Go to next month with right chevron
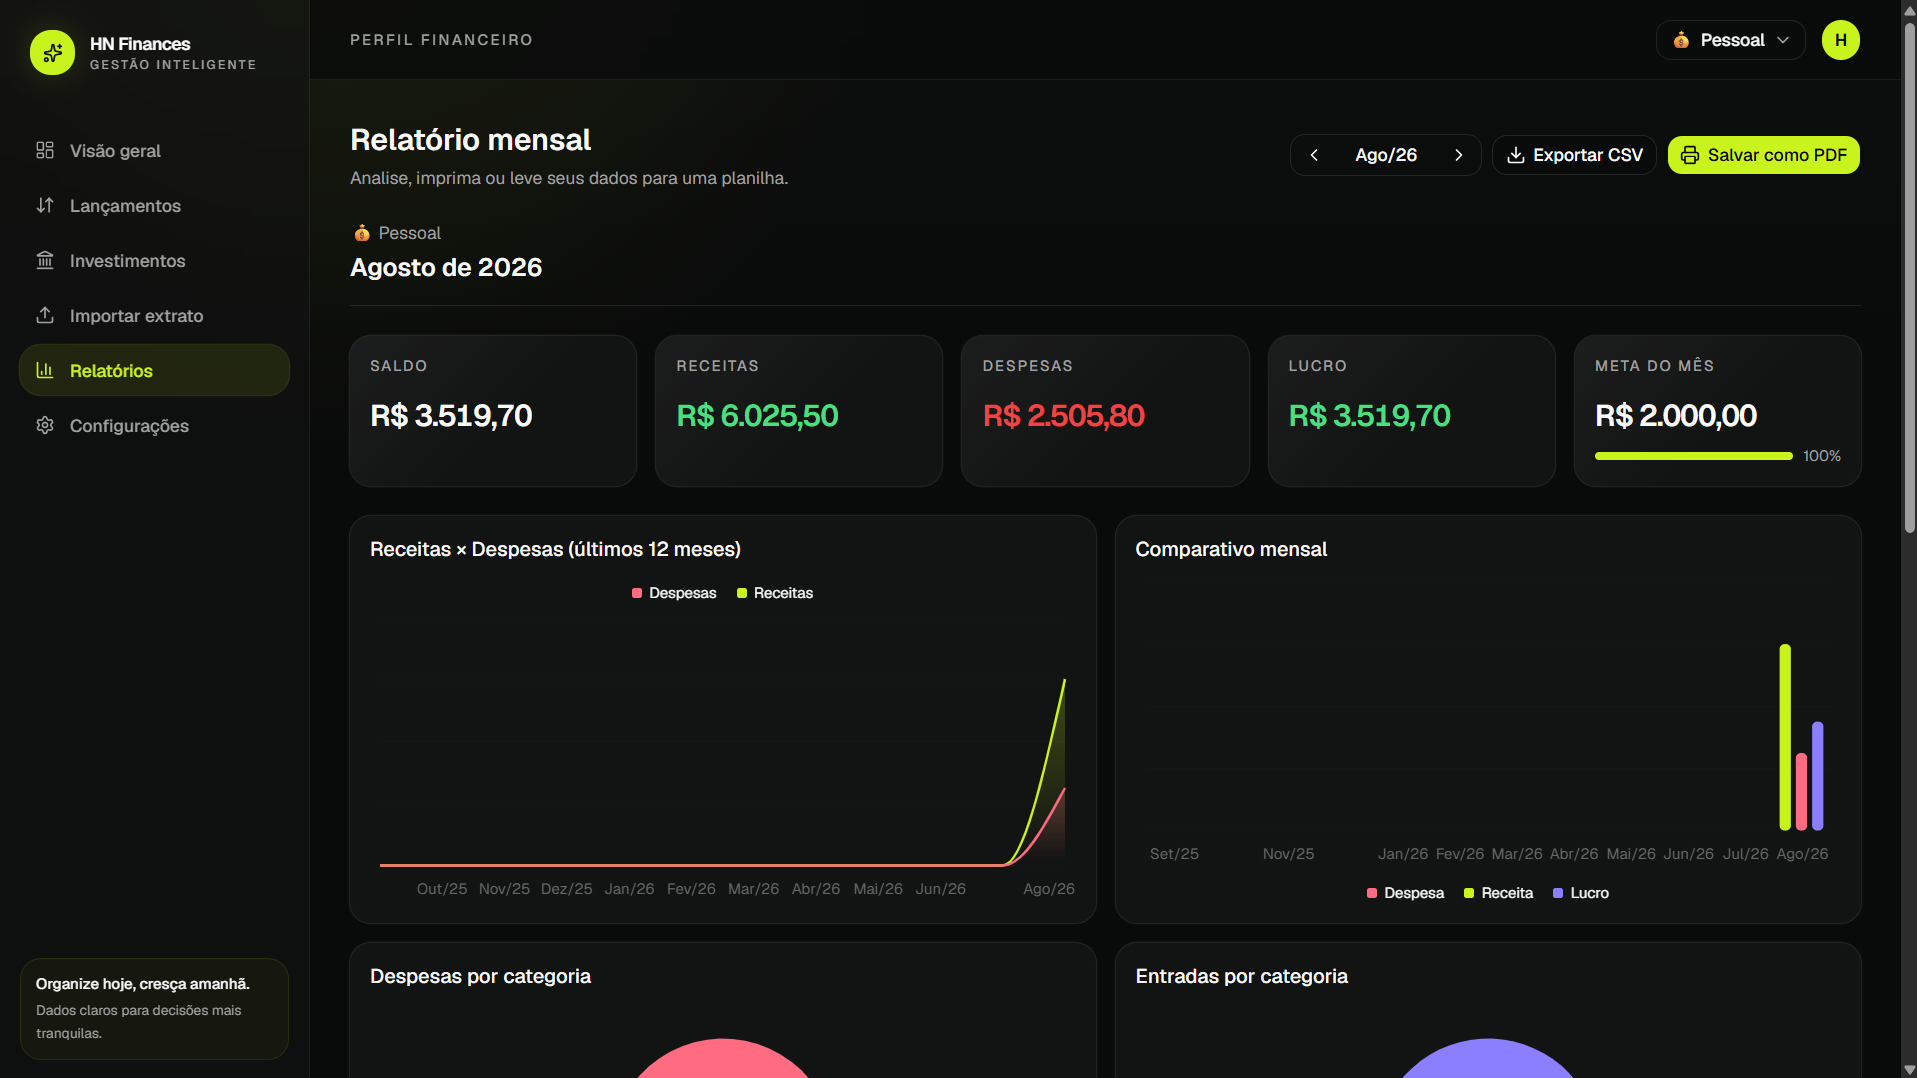 [x=1459, y=155]
